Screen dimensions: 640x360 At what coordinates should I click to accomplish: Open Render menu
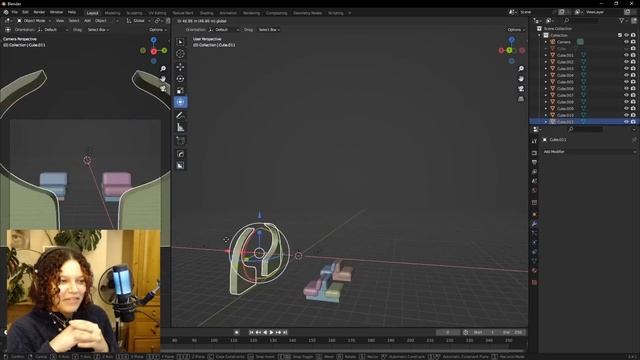click(x=39, y=12)
